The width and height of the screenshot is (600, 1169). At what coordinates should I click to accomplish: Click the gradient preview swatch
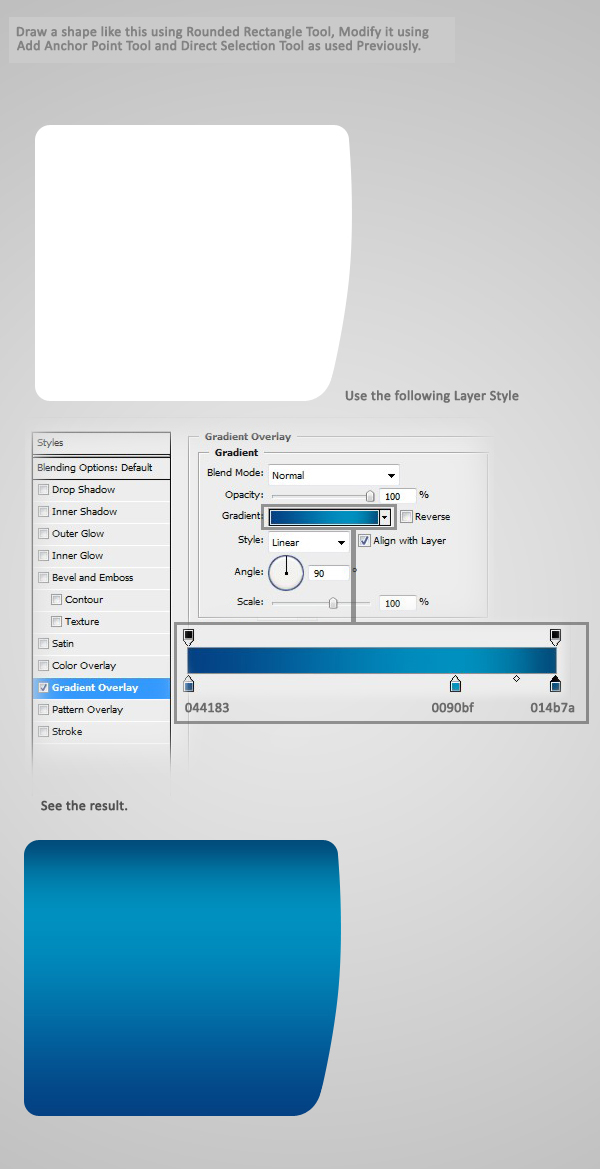coord(324,517)
